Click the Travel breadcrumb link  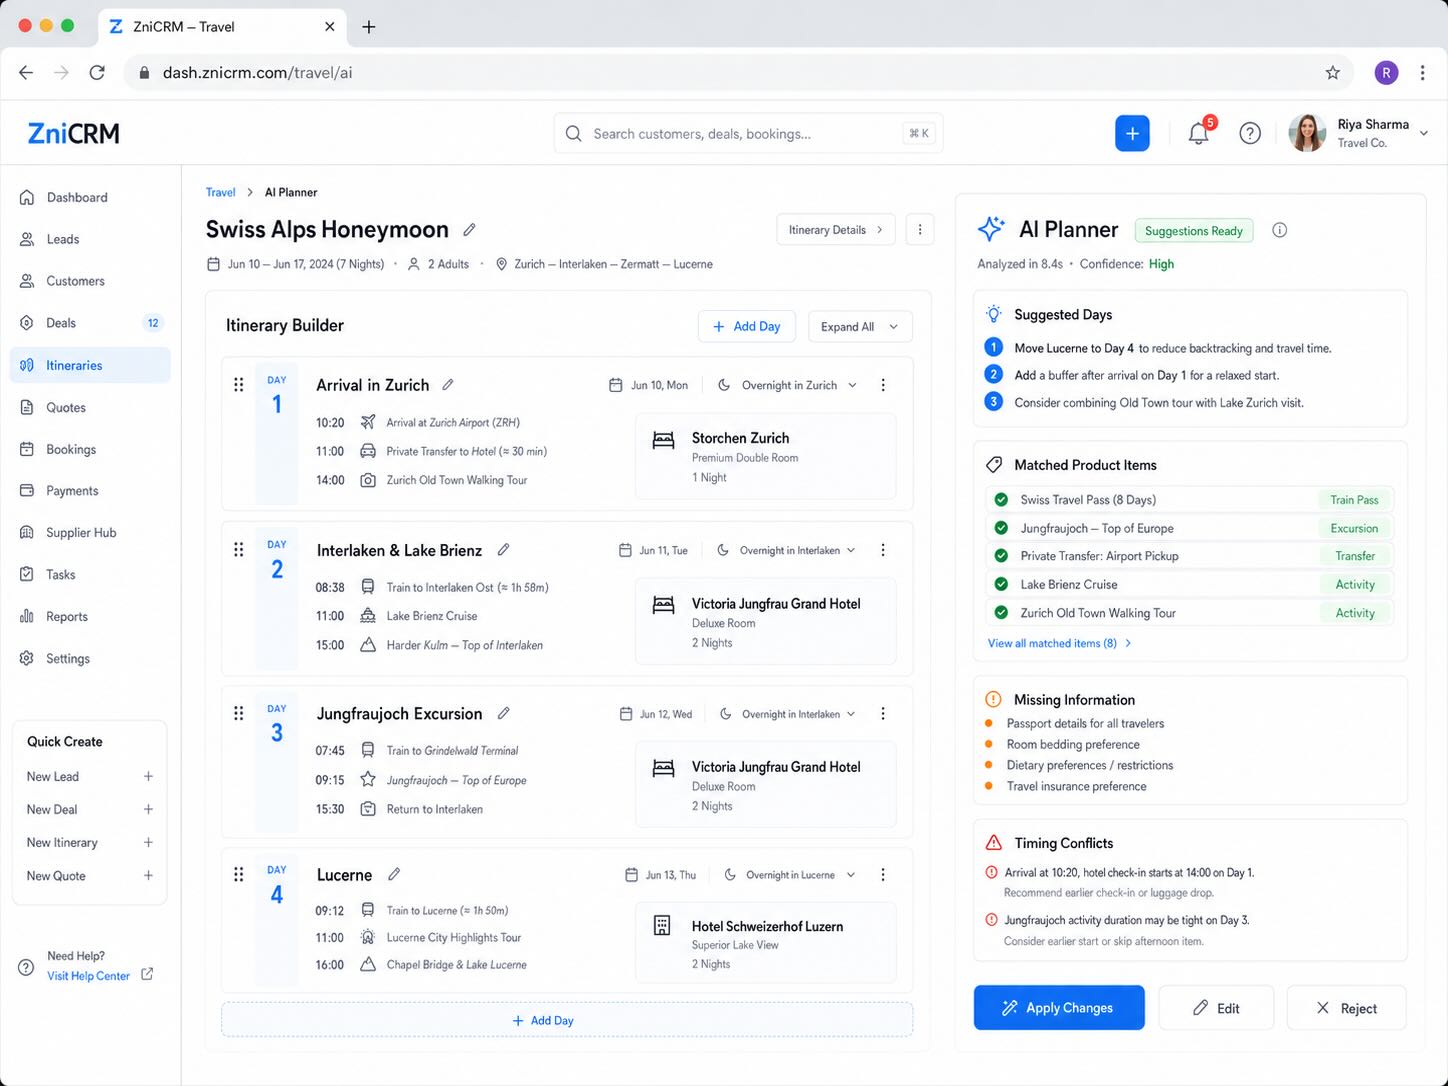[220, 192]
